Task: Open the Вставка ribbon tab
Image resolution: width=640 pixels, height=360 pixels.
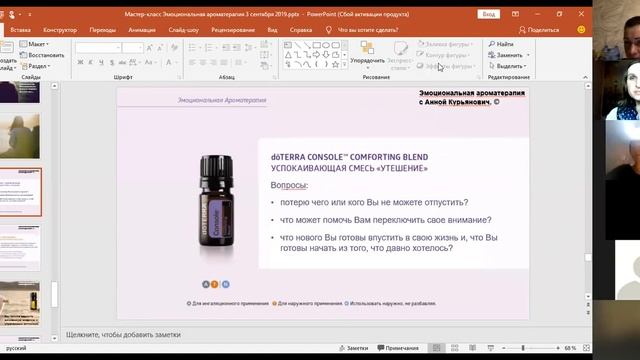Action: click(x=20, y=30)
